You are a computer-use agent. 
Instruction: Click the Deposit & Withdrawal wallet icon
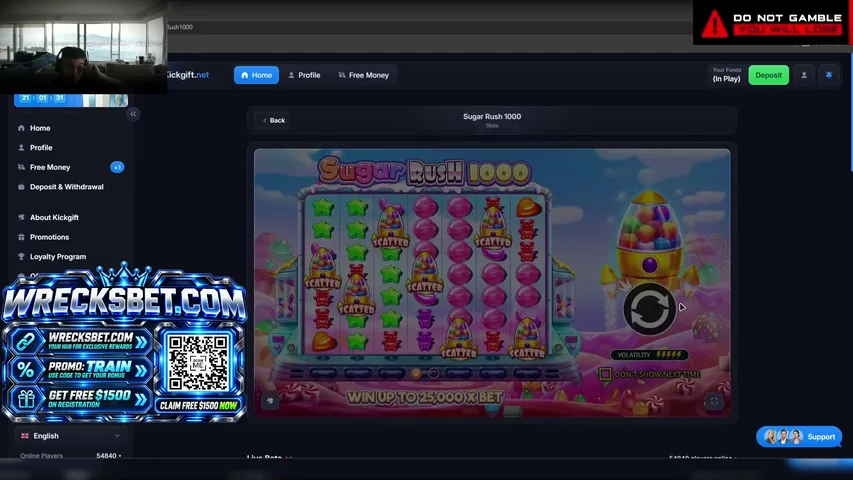(21, 187)
